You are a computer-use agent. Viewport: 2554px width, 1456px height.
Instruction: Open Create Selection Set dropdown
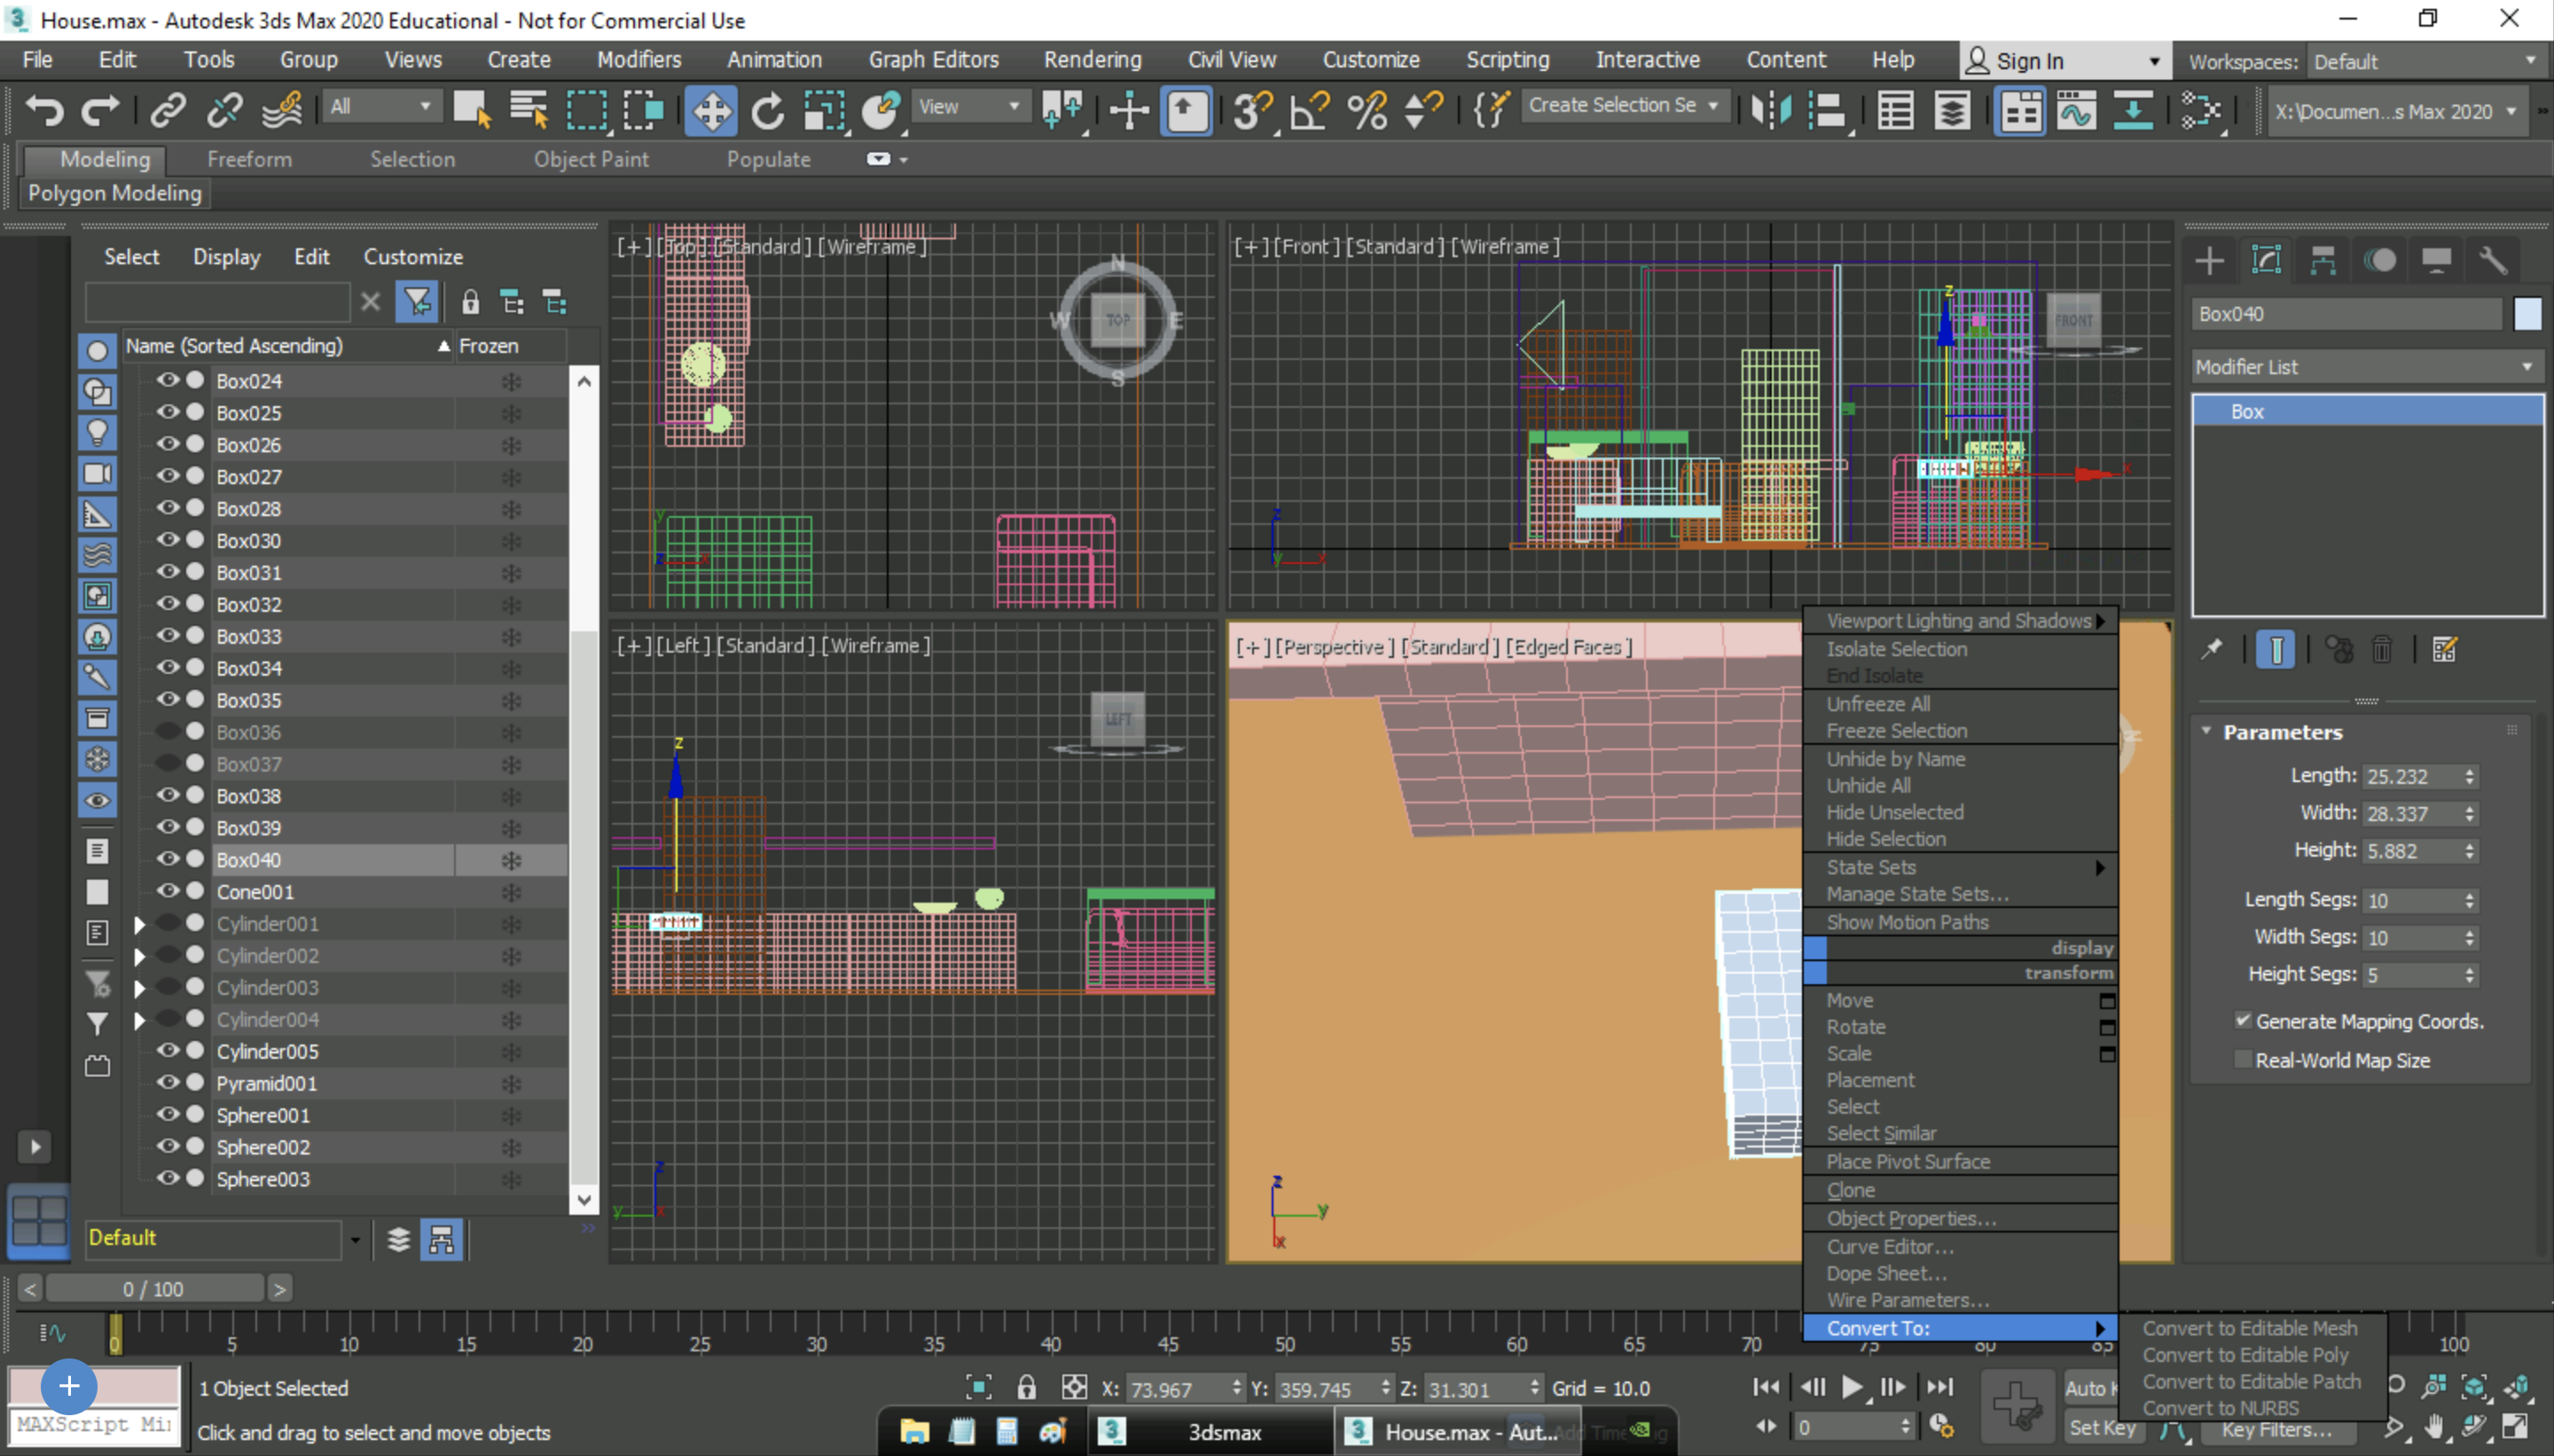pos(1623,105)
